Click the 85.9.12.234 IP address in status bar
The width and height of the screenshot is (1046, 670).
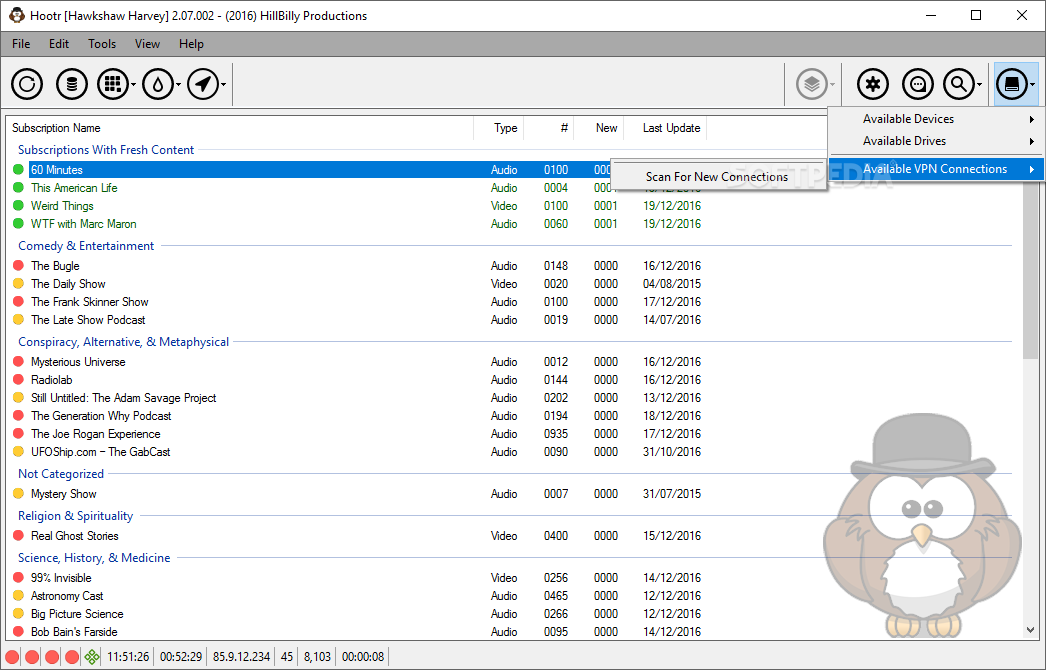click(241, 657)
